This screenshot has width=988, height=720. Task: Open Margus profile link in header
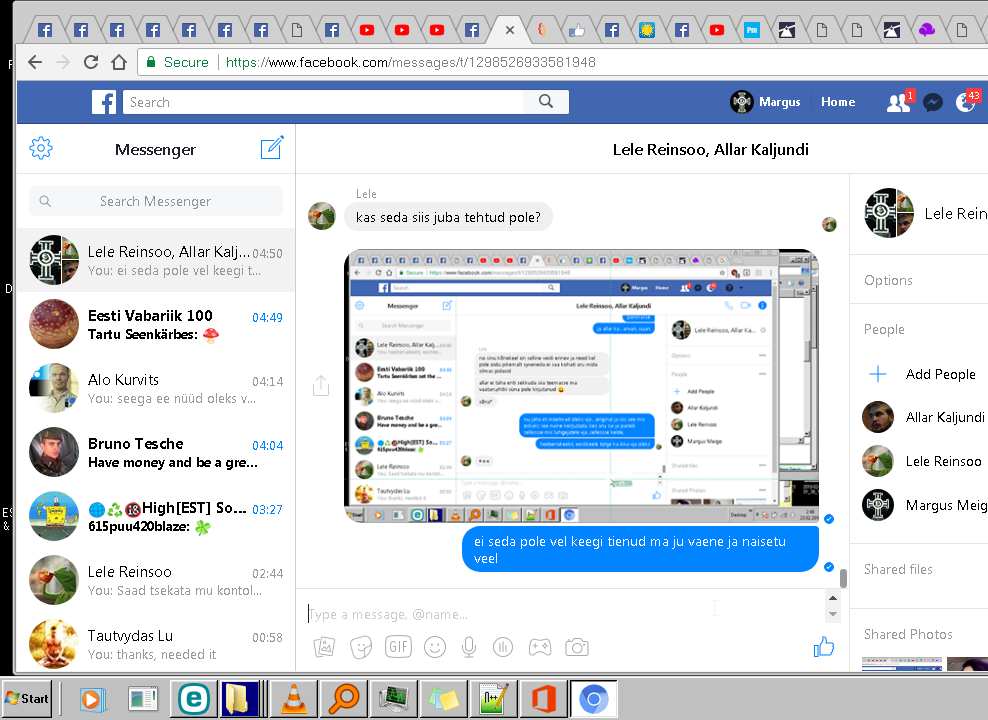tap(766, 102)
